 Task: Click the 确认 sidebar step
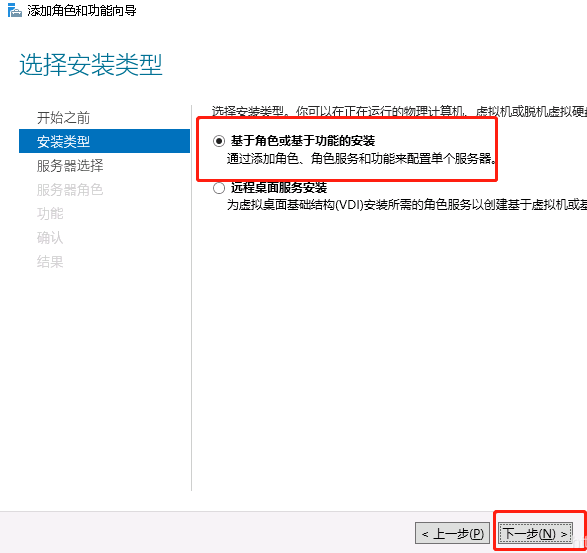[x=50, y=237]
